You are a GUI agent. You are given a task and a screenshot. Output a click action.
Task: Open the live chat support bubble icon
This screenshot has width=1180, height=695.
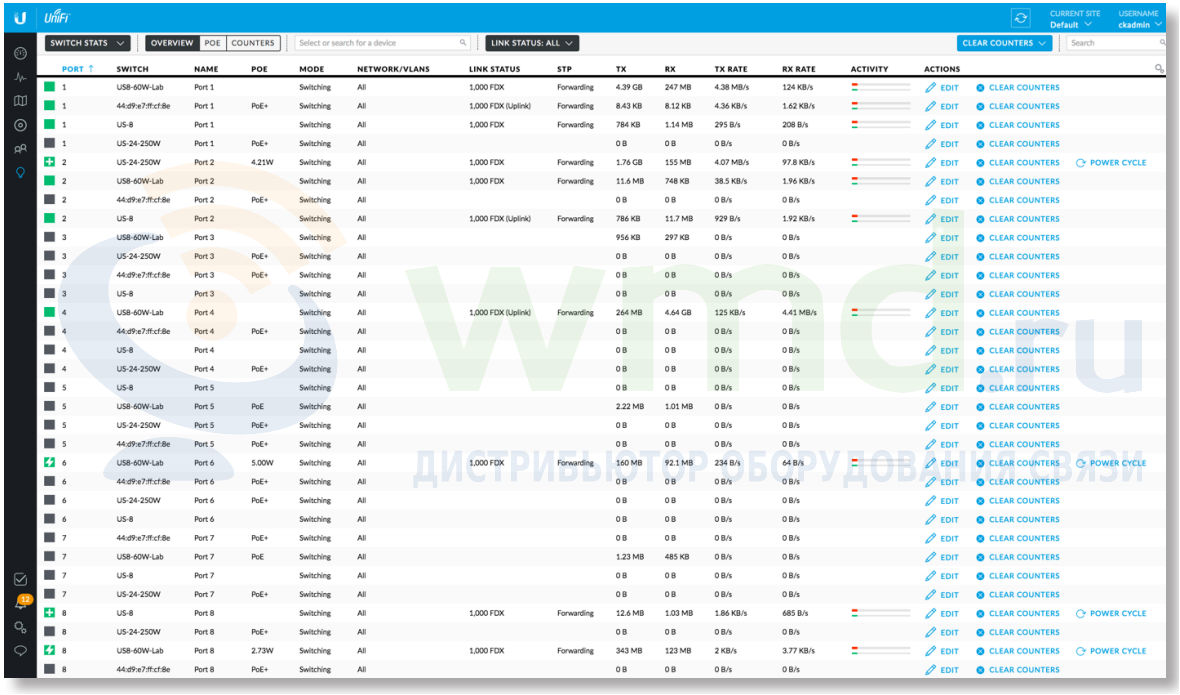point(20,651)
